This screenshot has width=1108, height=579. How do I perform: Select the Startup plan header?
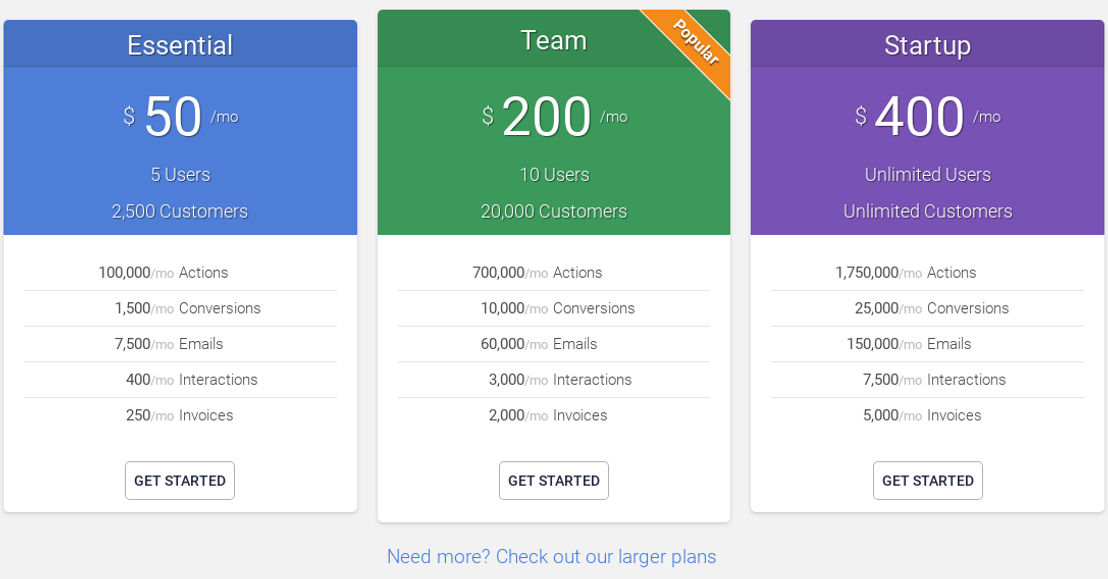[x=927, y=44]
